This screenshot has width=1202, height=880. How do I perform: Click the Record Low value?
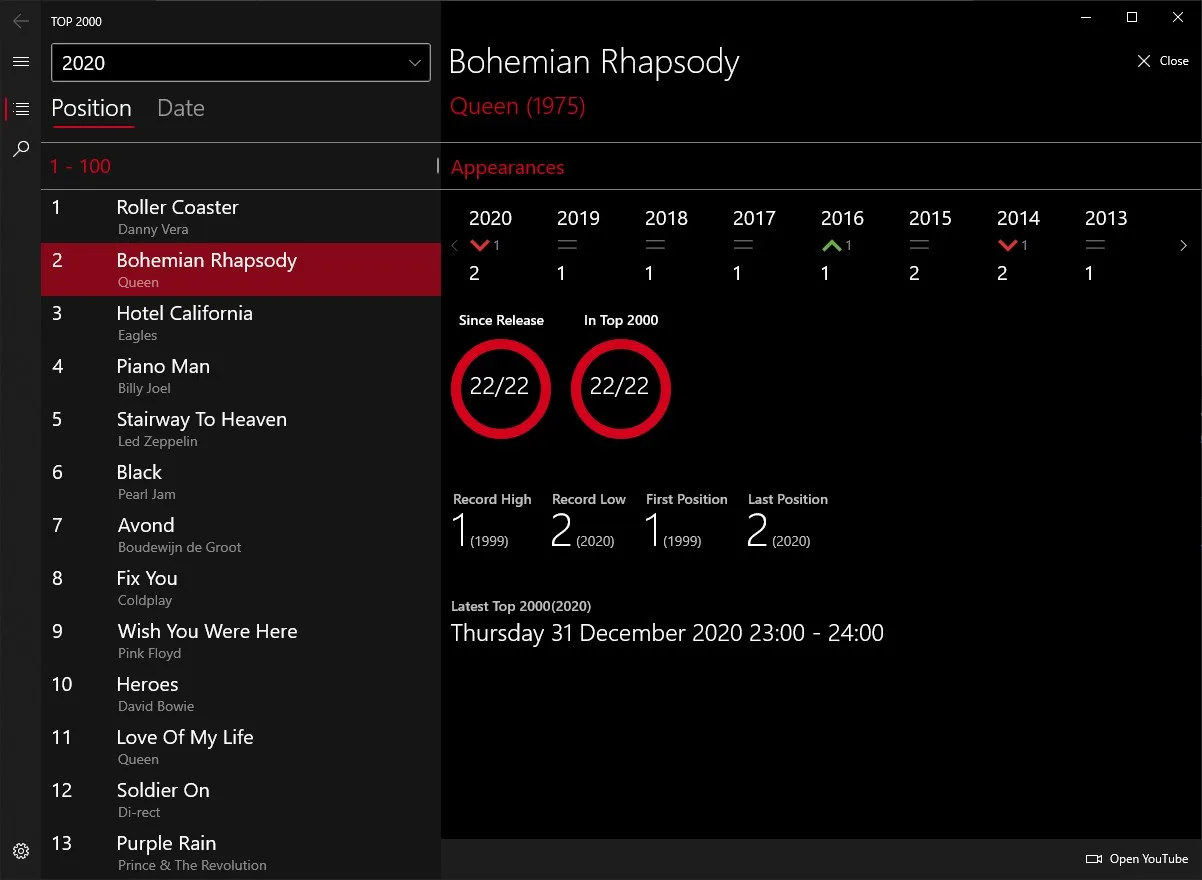582,530
